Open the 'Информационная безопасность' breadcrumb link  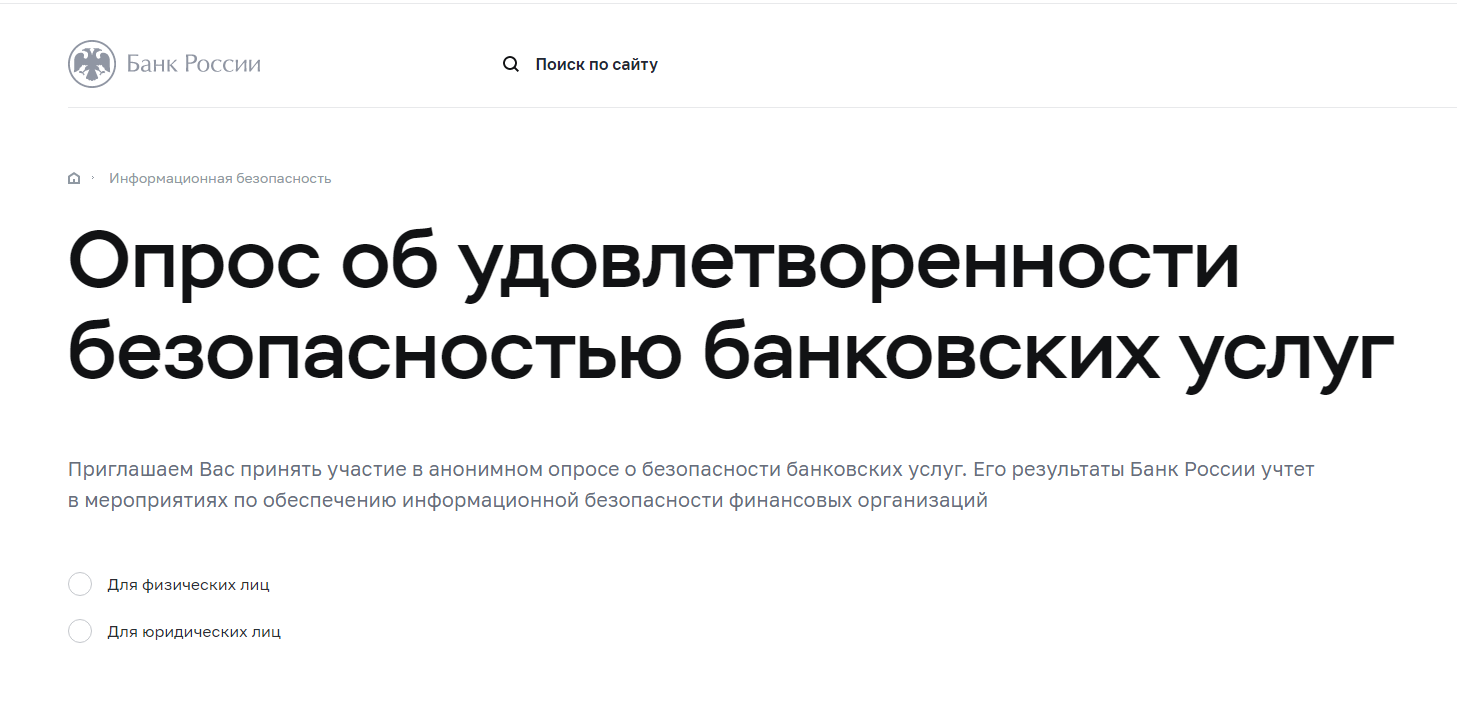tap(220, 178)
